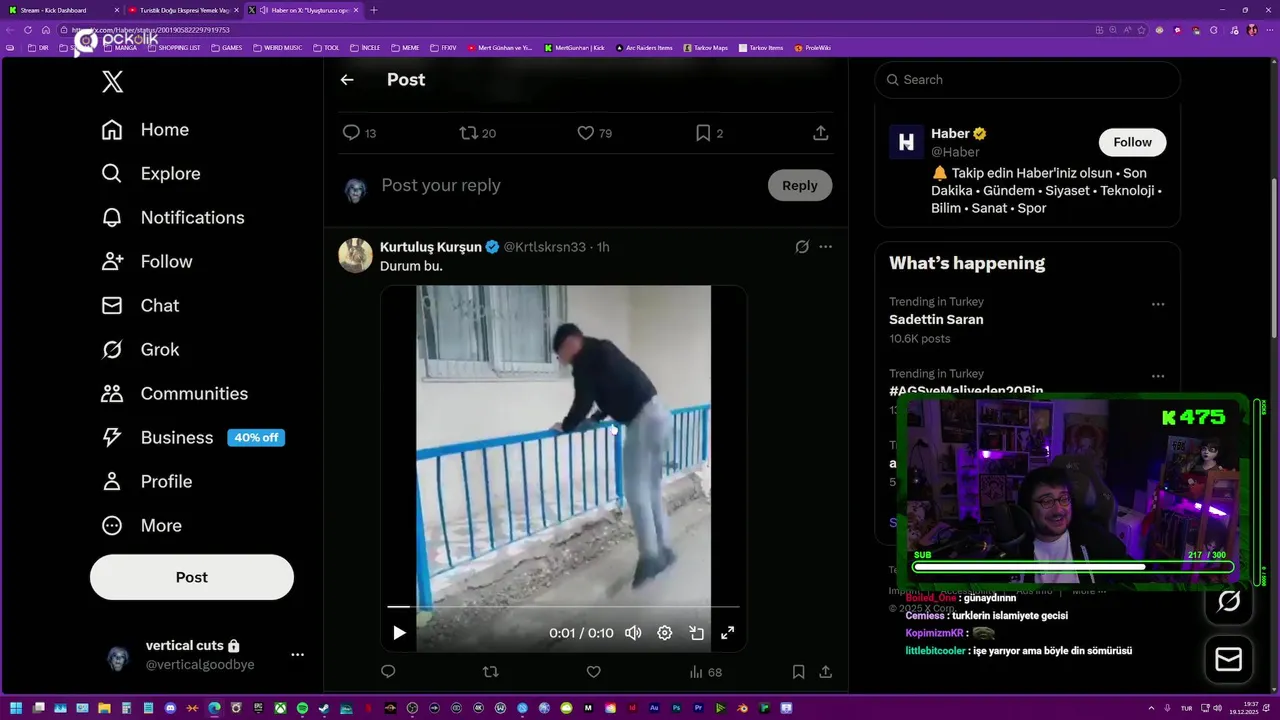Open options for #AGSveMaliyeden20Bin trend
1280x720 pixels.
[1157, 376]
